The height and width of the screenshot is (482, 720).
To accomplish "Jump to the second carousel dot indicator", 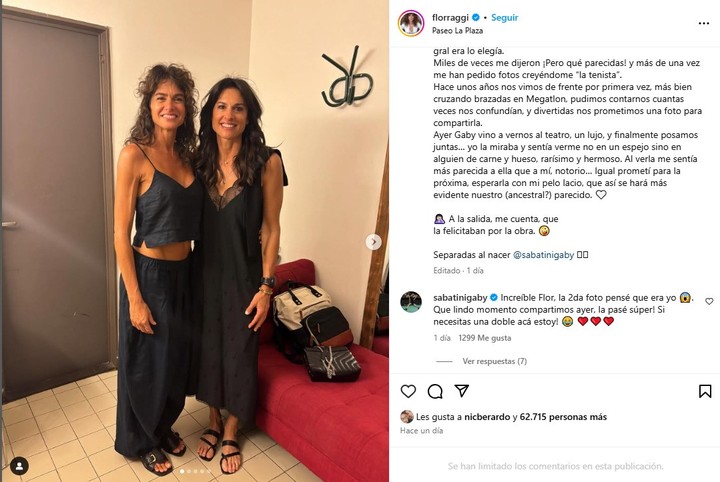I will point(189,471).
